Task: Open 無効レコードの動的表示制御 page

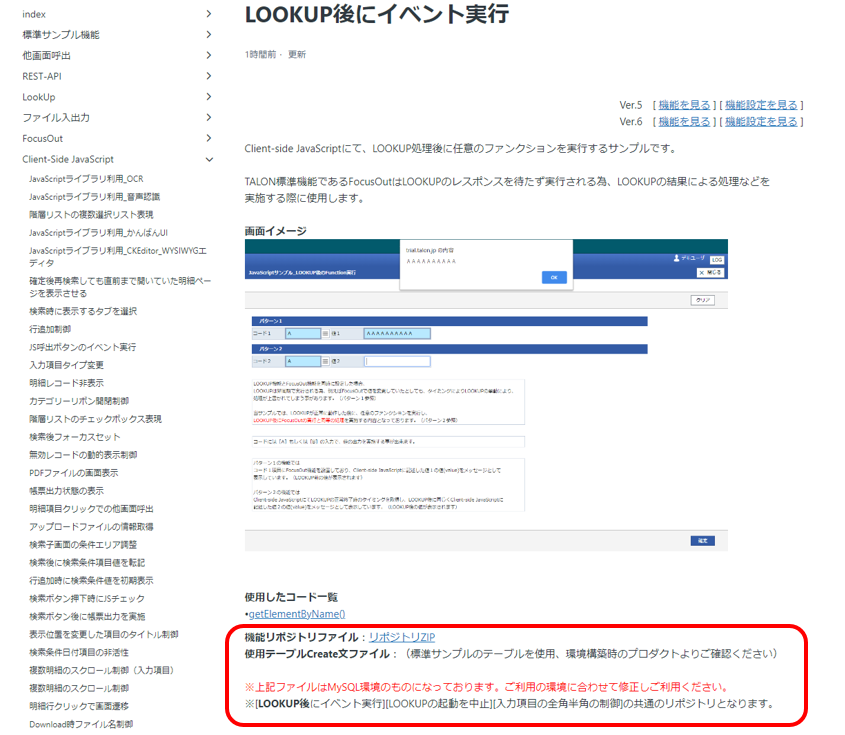Action: [83, 455]
